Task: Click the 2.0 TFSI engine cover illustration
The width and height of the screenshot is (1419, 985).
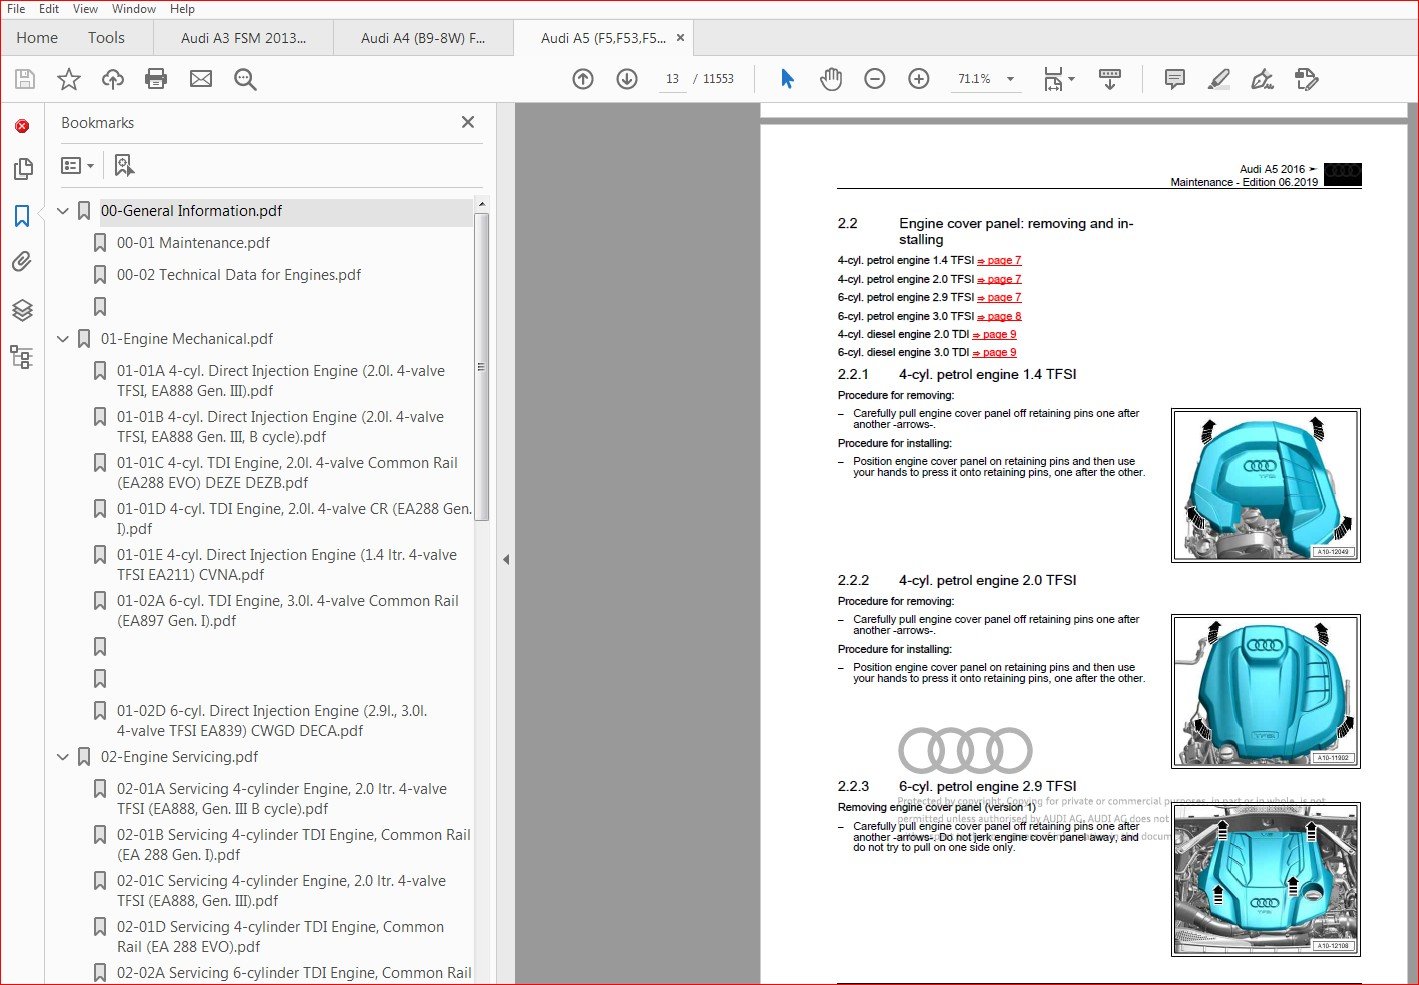Action: pyautogui.click(x=1265, y=691)
